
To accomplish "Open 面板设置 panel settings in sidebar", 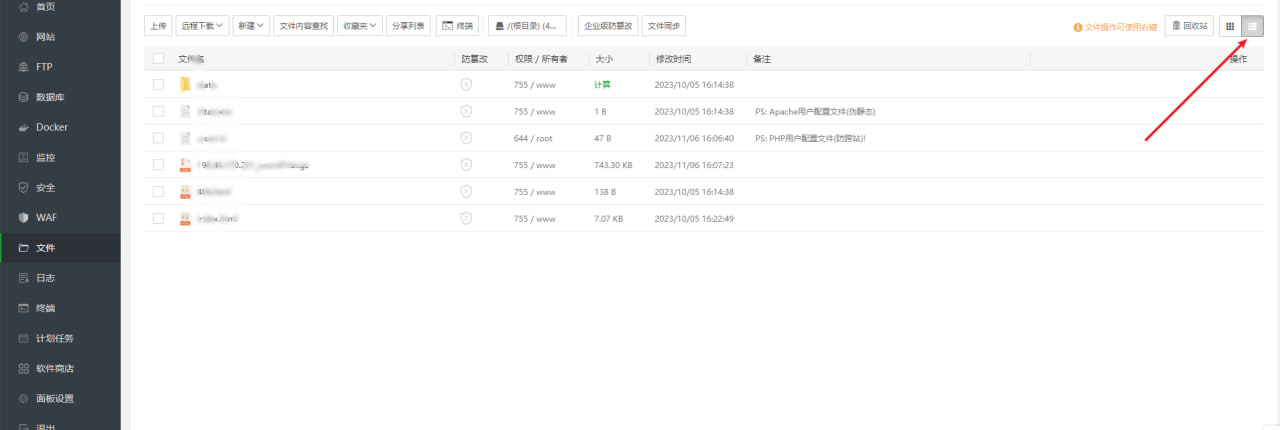I will pyautogui.click(x=60, y=398).
